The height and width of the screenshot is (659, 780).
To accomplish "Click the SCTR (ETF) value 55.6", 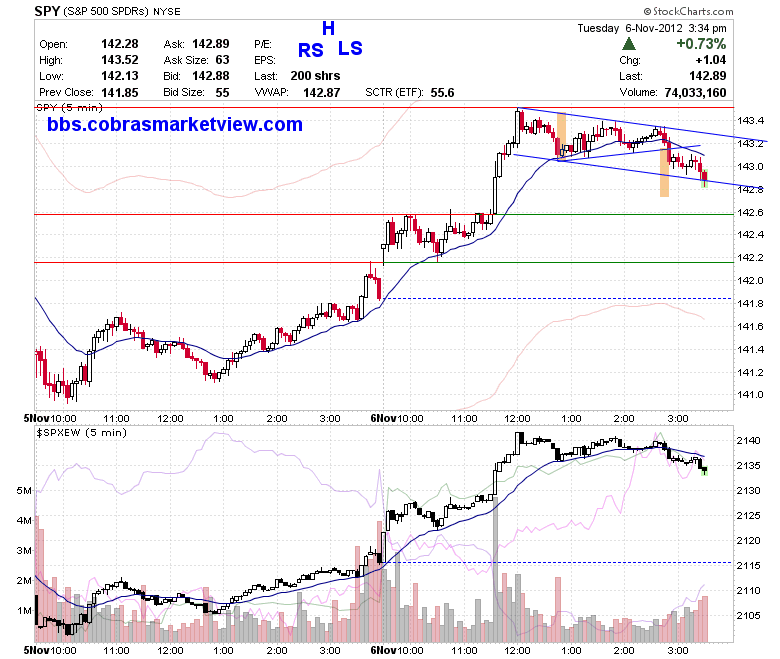I will point(442,93).
